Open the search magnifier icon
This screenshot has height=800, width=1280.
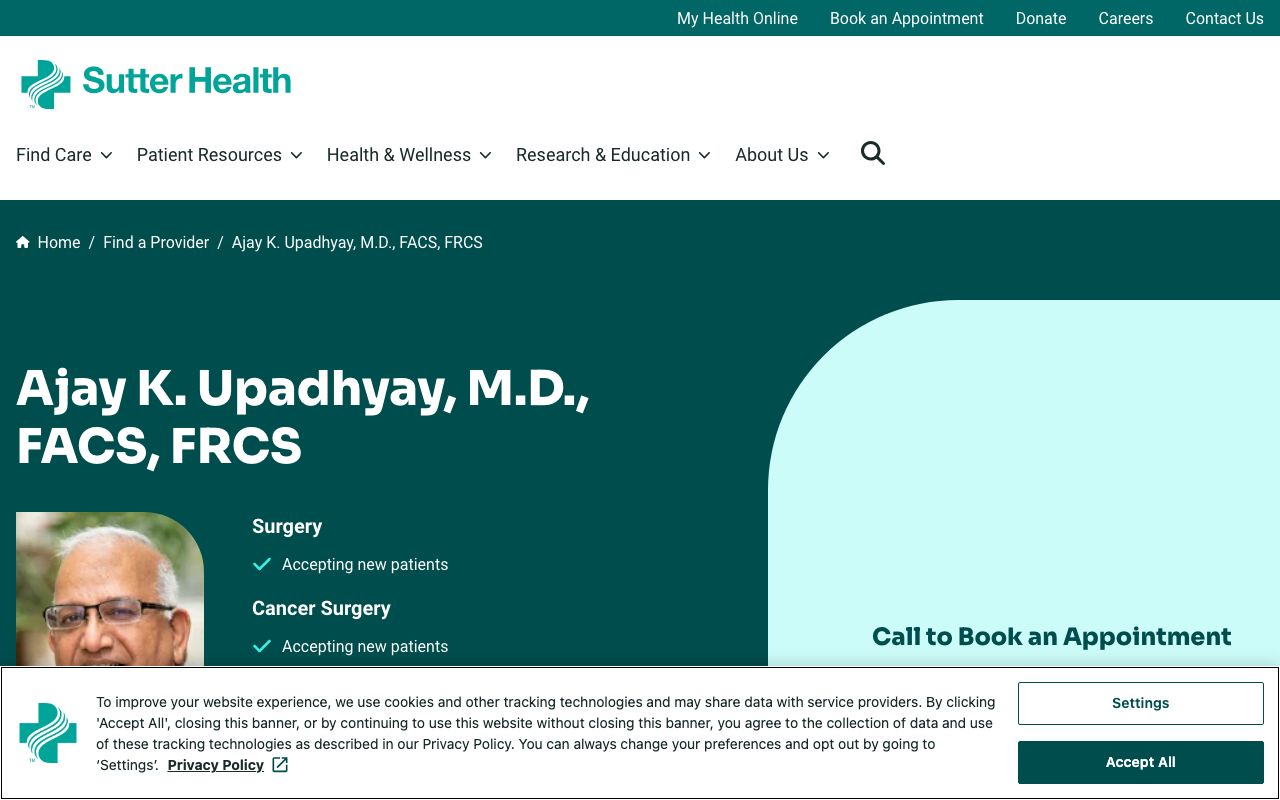pos(872,153)
